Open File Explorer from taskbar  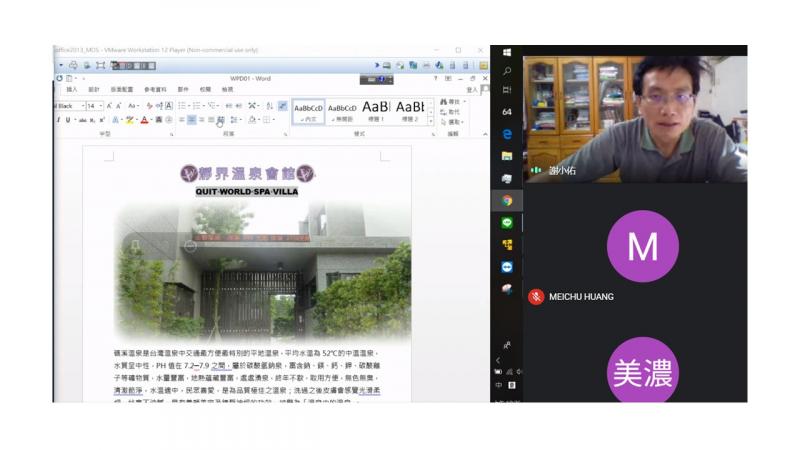pos(507,156)
